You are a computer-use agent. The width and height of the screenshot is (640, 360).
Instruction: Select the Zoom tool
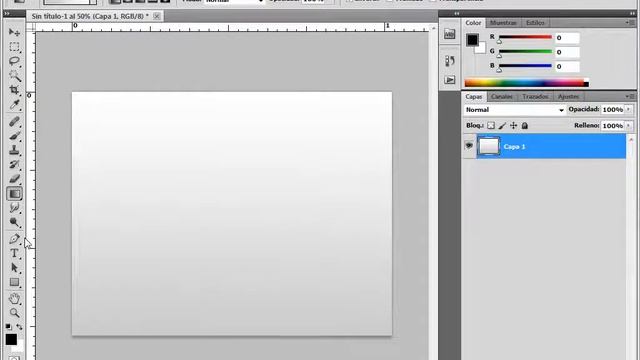14,313
